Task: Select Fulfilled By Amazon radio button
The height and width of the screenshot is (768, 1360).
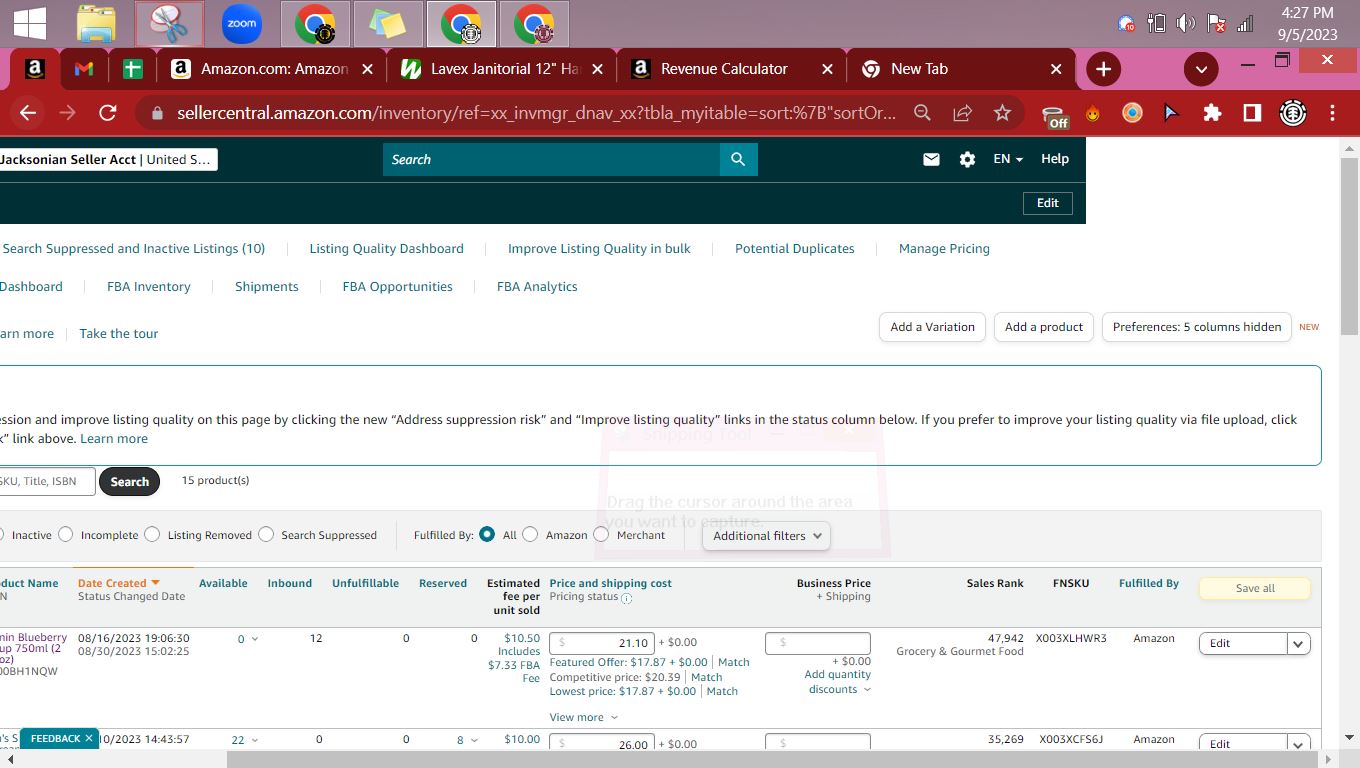Action: pyautogui.click(x=530, y=535)
